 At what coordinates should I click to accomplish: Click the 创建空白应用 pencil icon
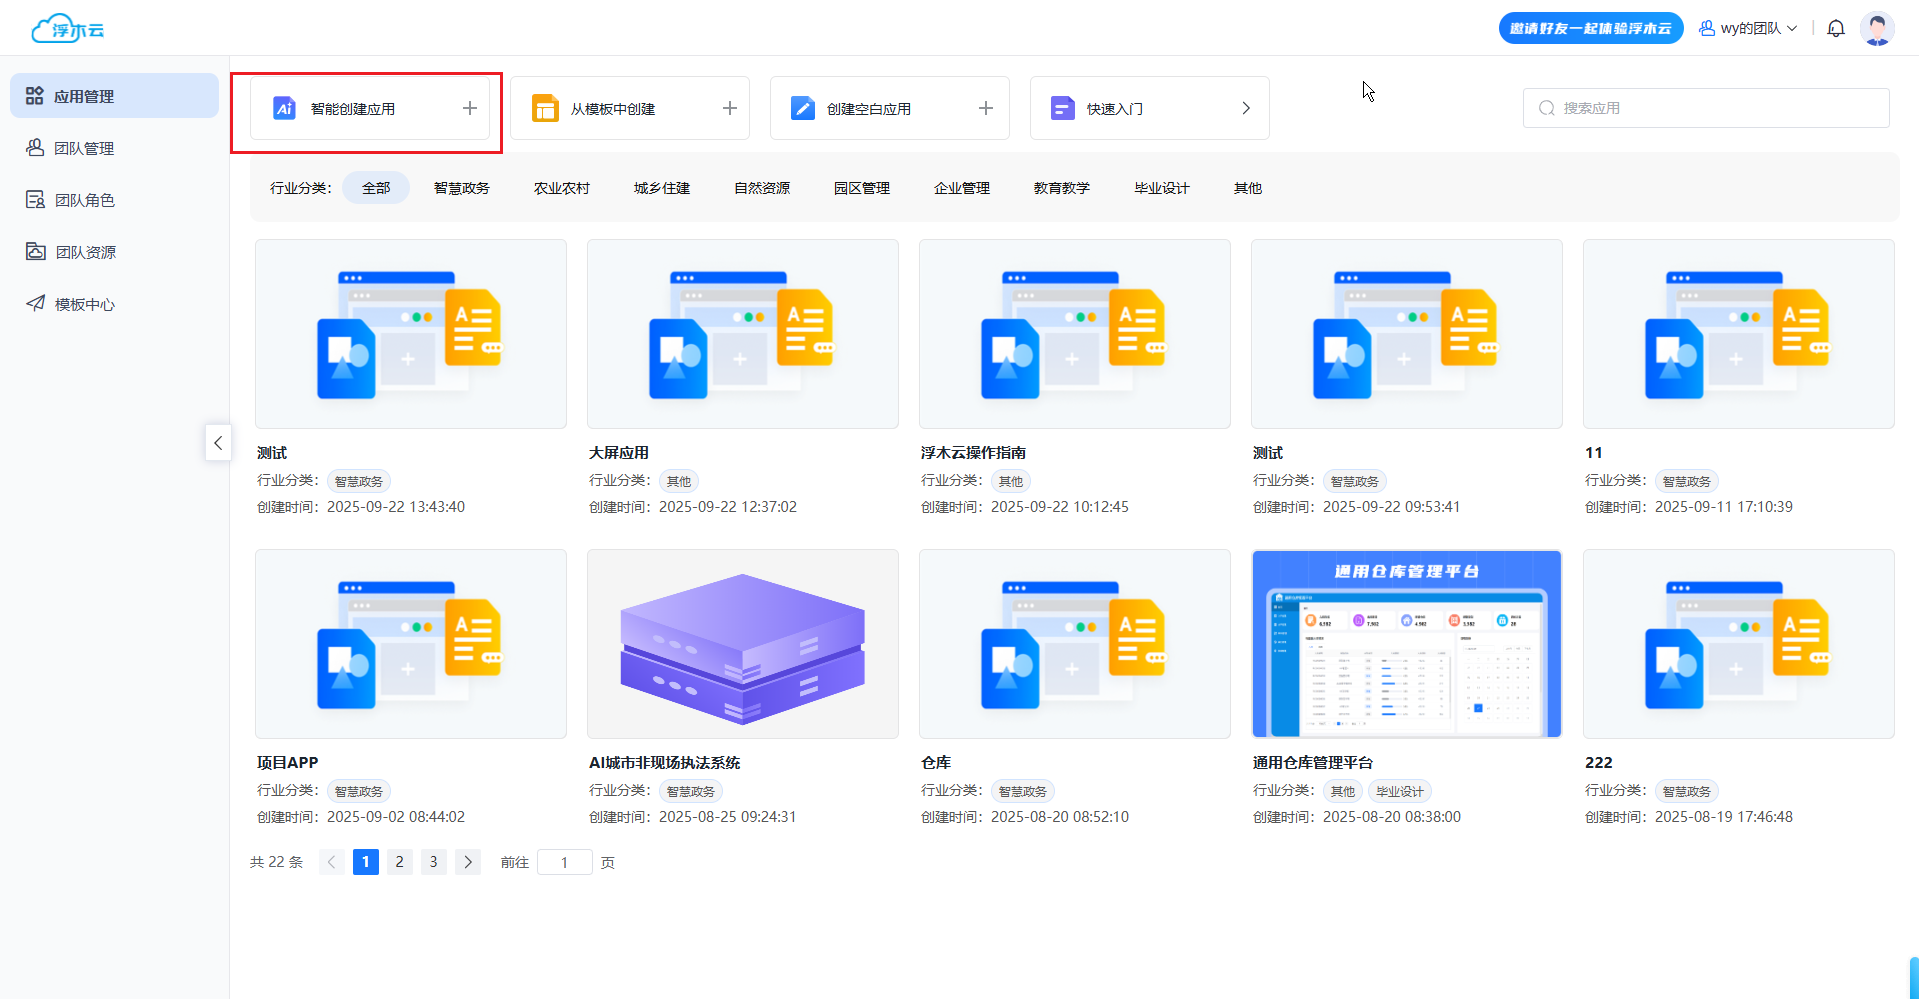(x=802, y=108)
